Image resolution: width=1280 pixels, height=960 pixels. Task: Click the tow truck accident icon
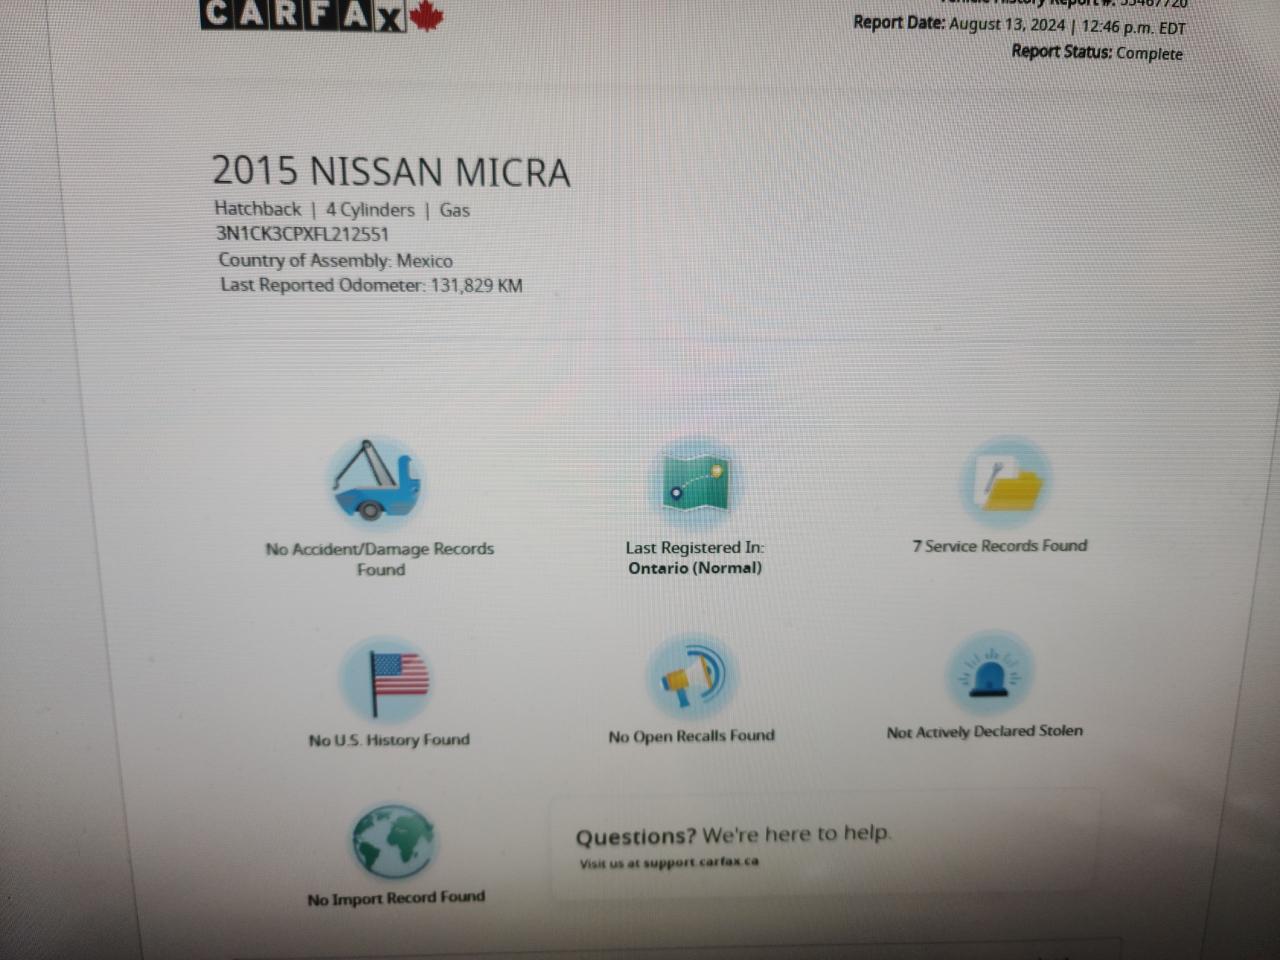(x=376, y=482)
